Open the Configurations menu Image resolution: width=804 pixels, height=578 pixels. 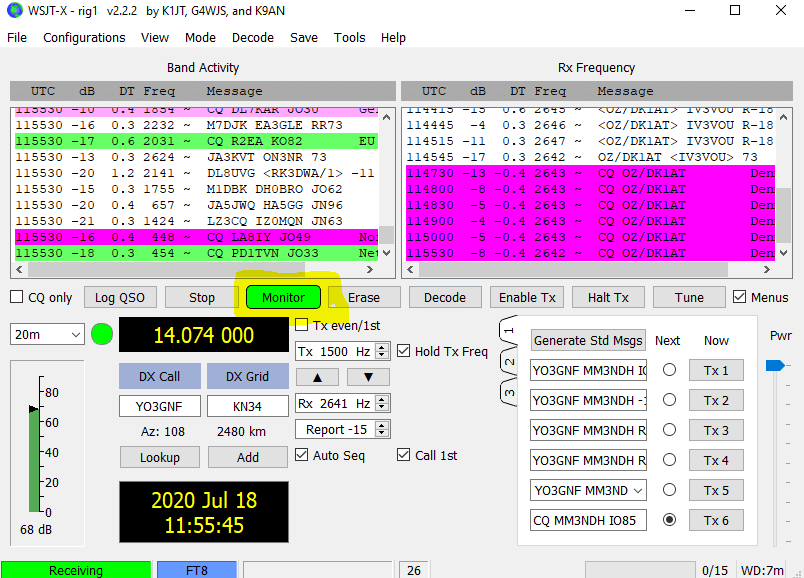(x=84, y=37)
